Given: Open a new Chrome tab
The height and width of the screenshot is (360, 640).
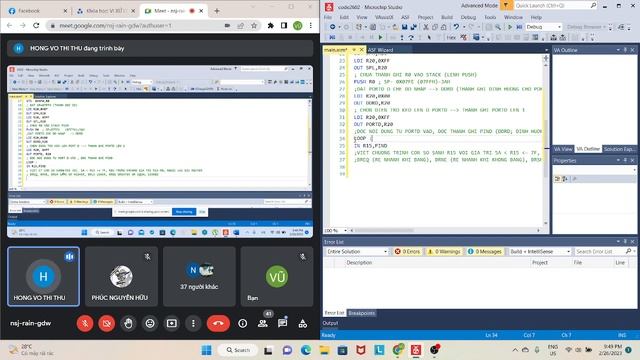Looking at the screenshot, I should (x=217, y=11).
